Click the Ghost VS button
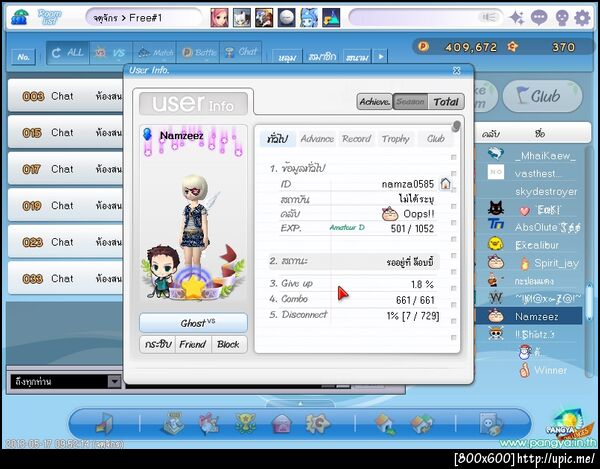Screen dimensions: 600x469 click(193, 323)
